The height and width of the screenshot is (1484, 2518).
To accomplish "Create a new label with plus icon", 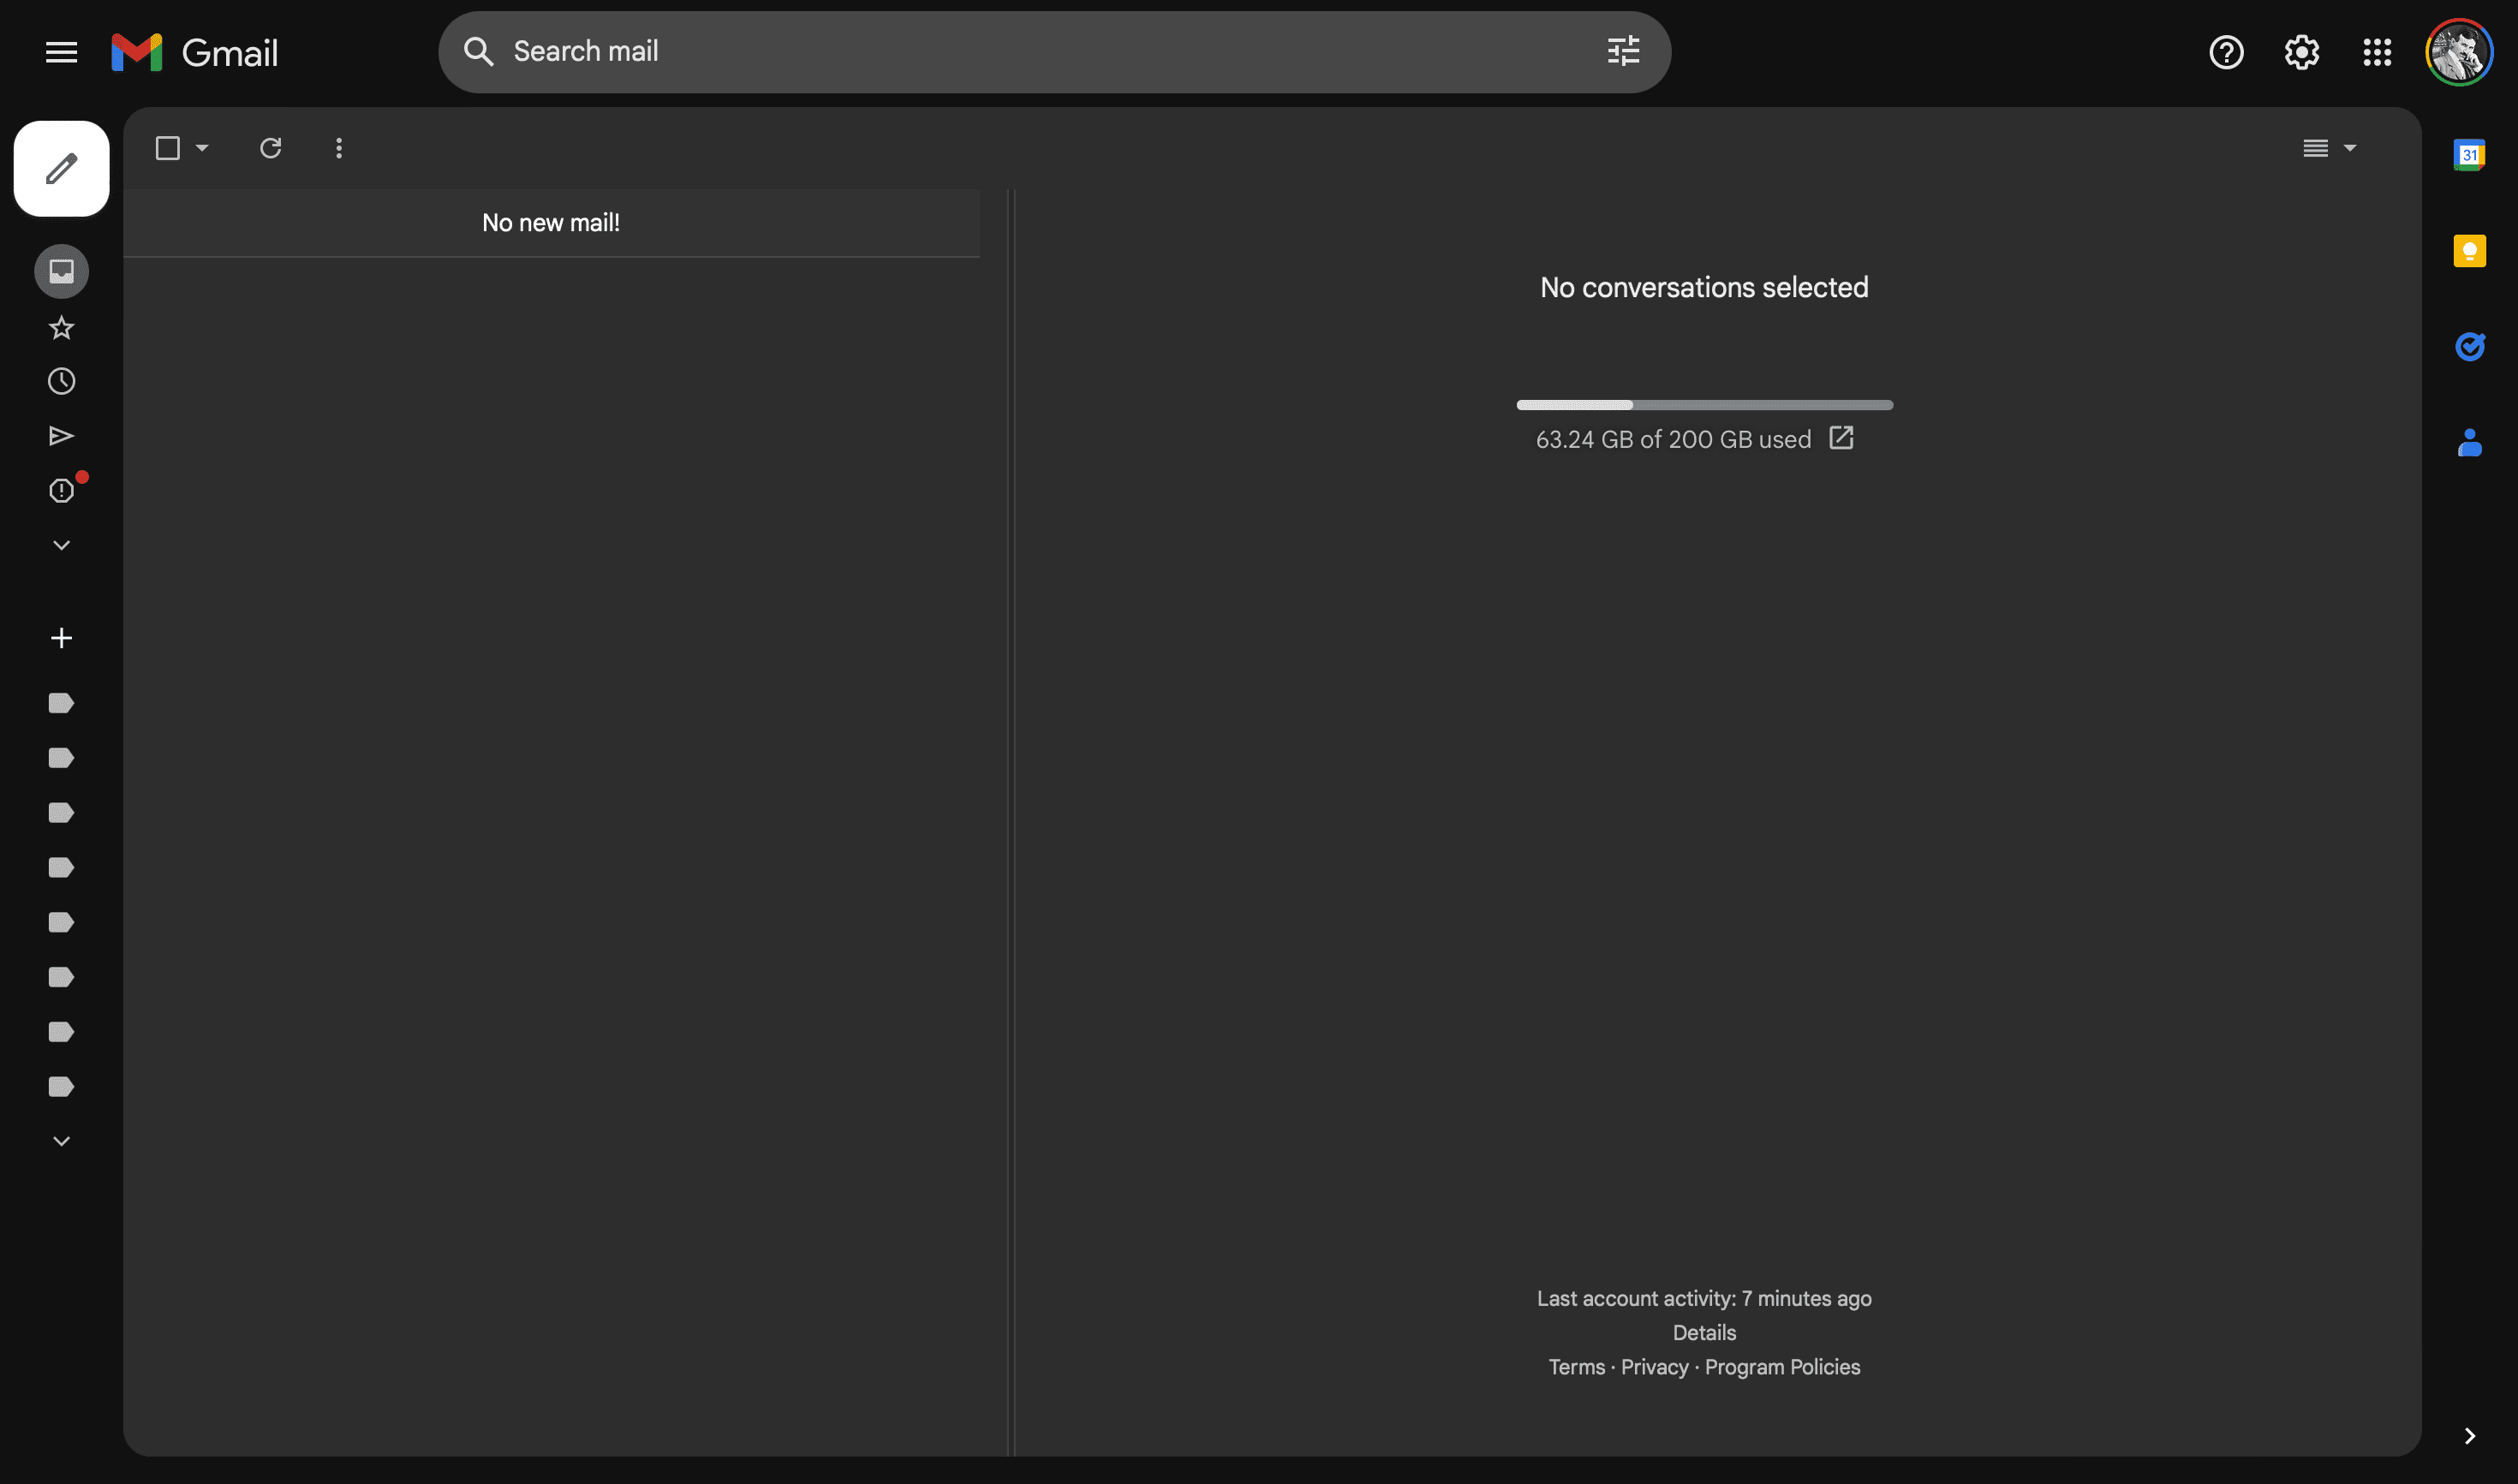I will pyautogui.click(x=61, y=638).
